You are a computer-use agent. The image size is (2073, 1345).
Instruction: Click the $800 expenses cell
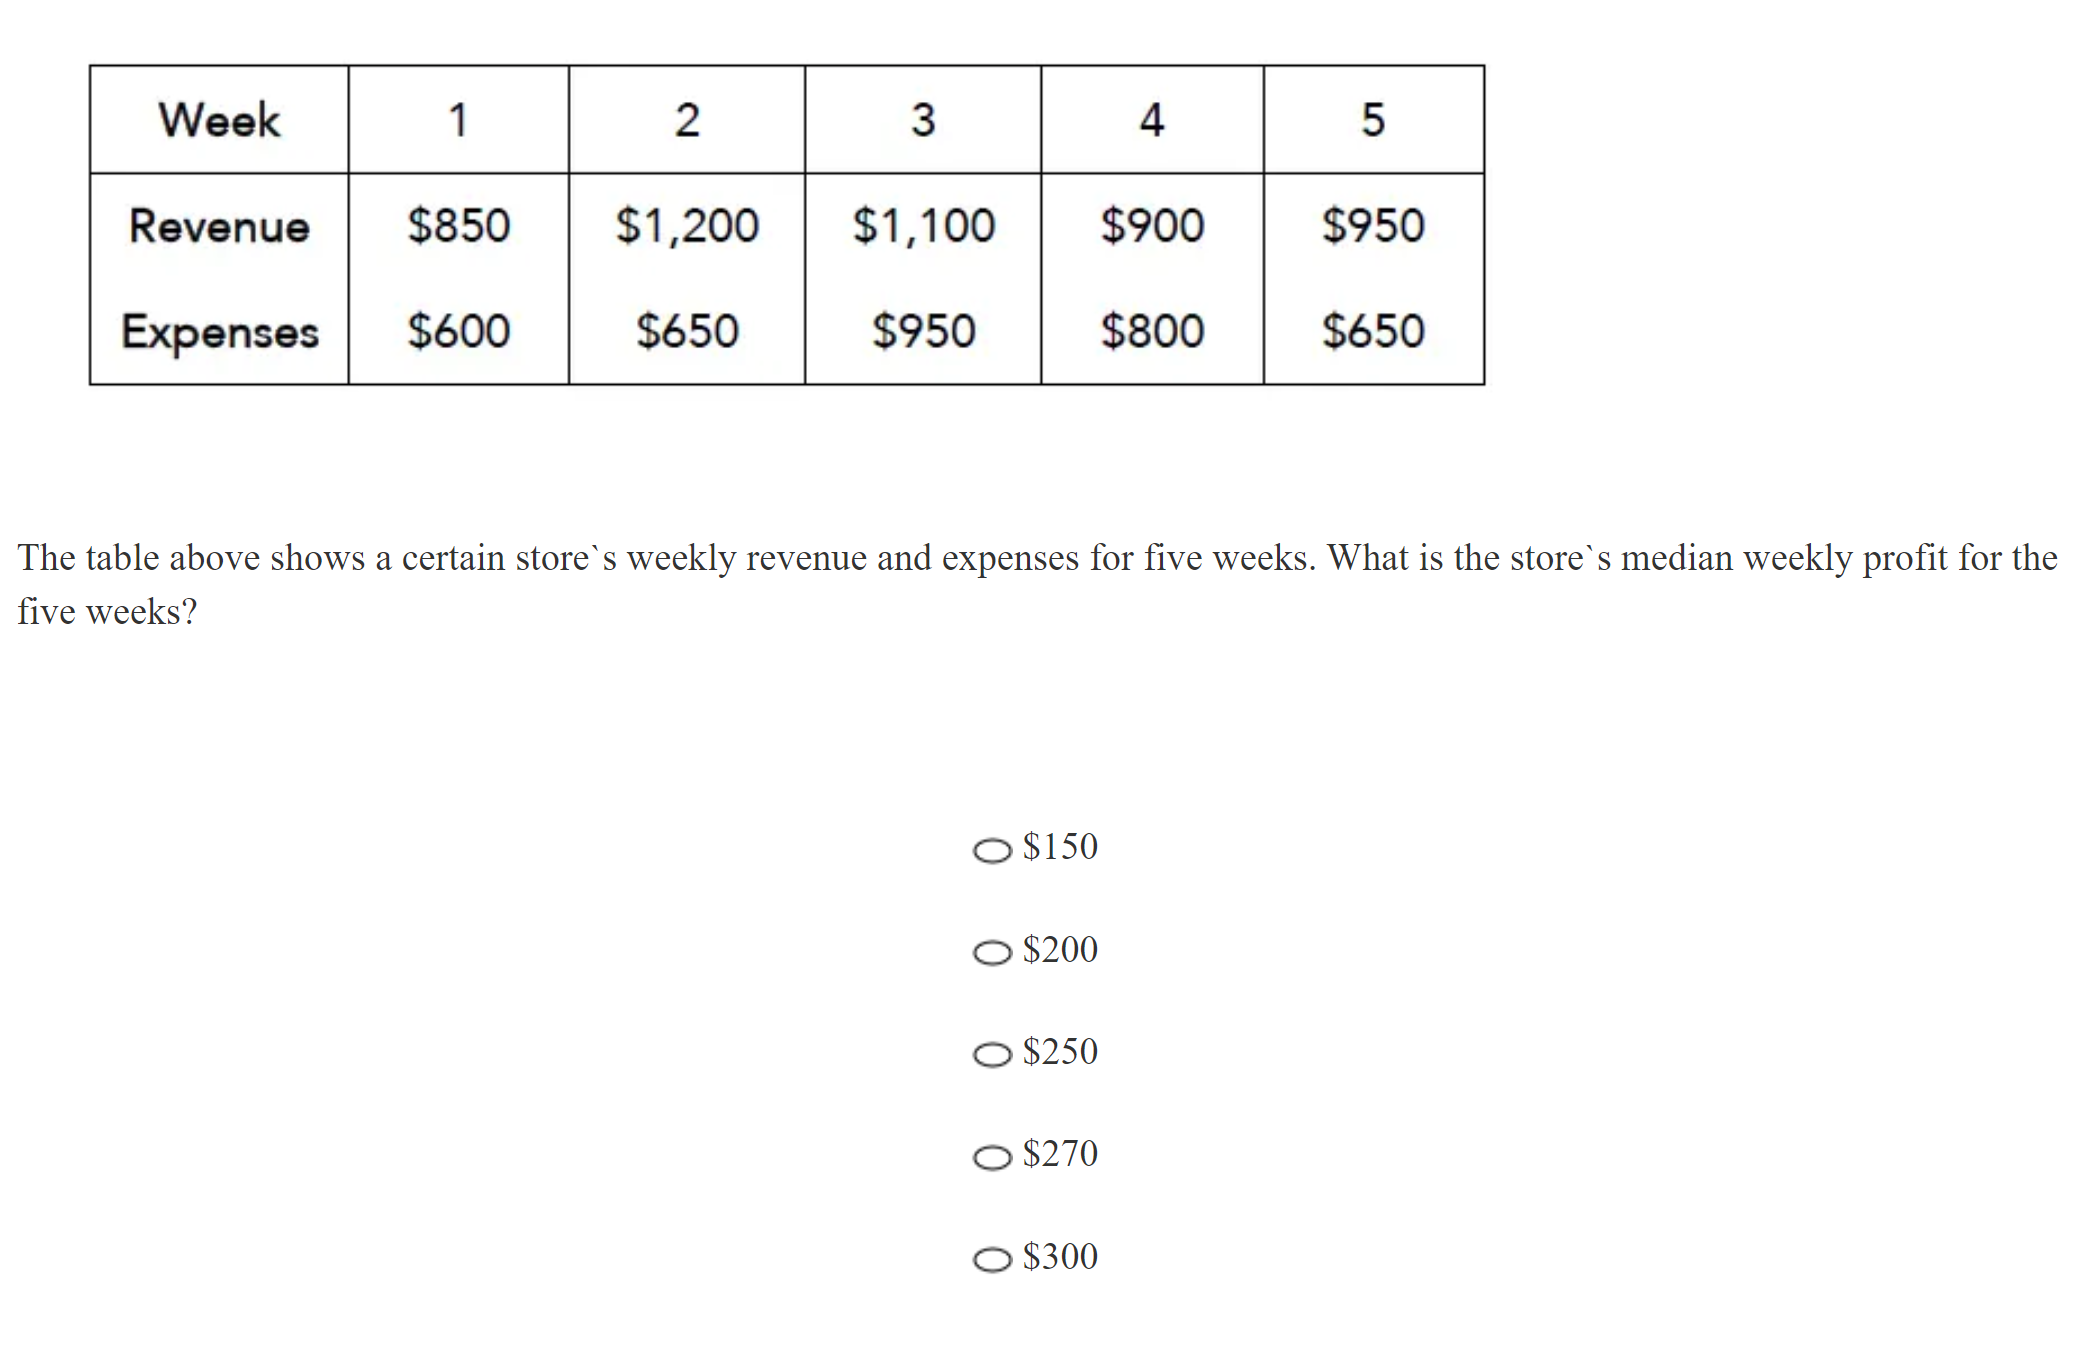(x=1152, y=332)
